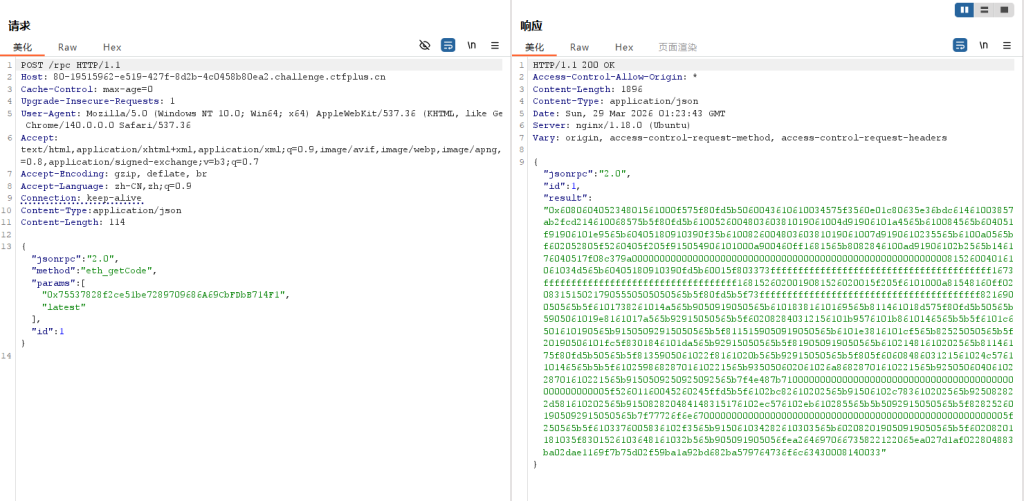
Task: Switch request view to Raw tab
Action: (x=67, y=47)
